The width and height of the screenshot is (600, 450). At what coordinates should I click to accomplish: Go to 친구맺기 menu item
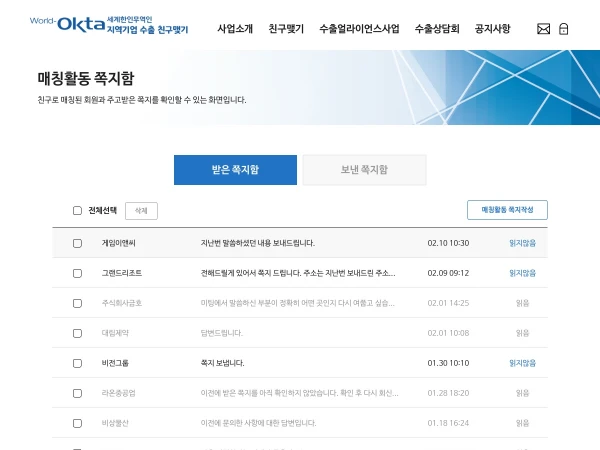coord(286,29)
